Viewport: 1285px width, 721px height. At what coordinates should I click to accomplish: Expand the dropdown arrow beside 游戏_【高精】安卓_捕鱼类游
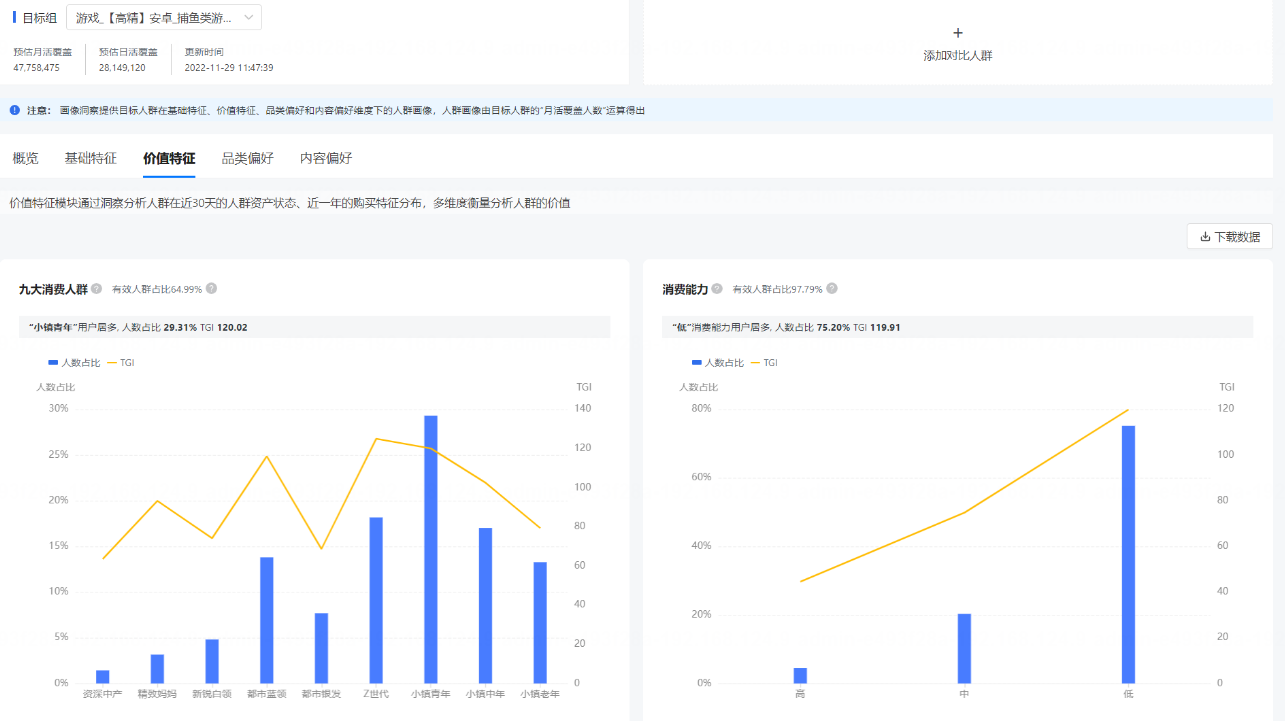coord(247,17)
